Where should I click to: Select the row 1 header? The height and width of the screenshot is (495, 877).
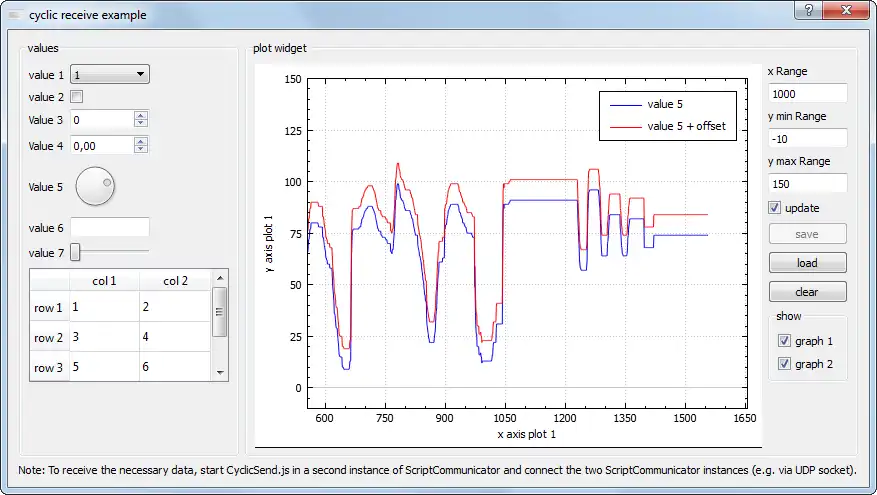coord(49,307)
